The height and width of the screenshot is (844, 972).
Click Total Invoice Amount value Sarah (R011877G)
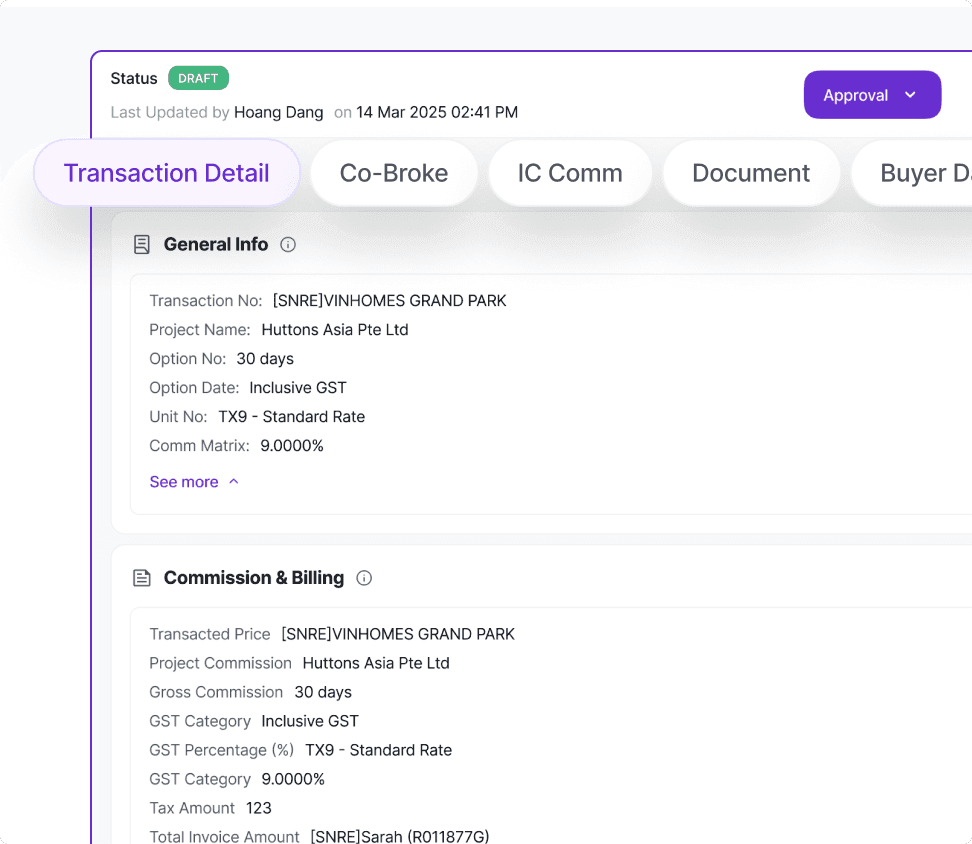coord(400,837)
